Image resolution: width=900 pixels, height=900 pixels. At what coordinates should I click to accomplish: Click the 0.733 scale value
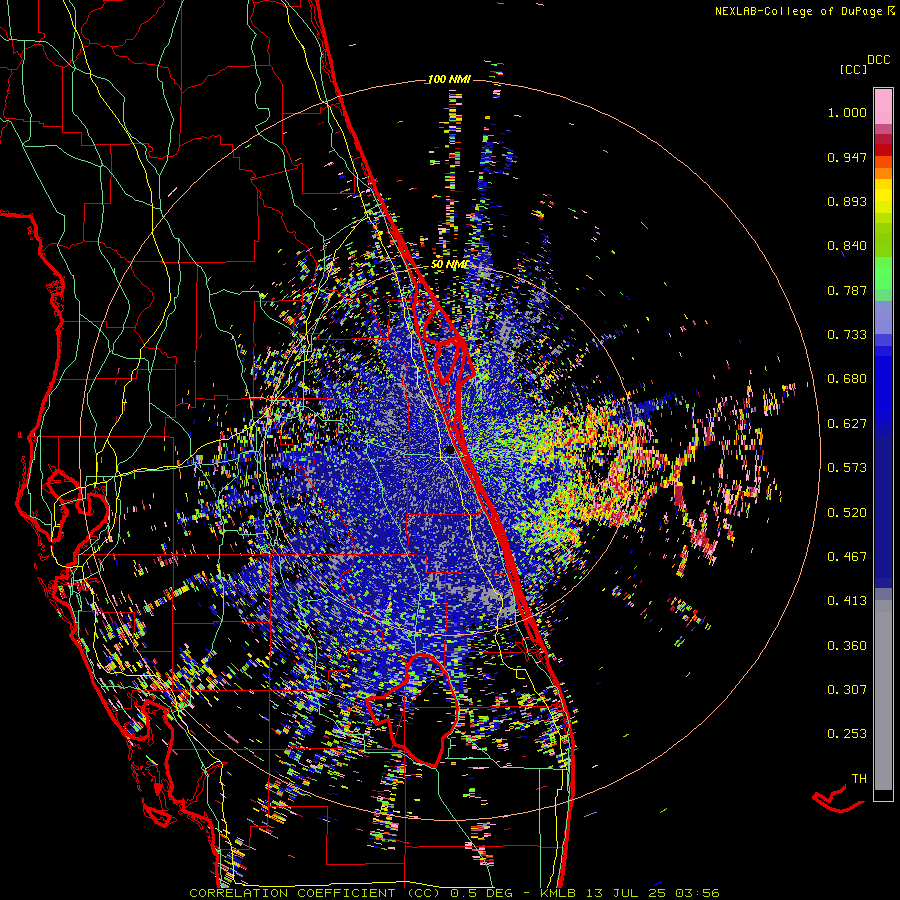pyautogui.click(x=847, y=335)
